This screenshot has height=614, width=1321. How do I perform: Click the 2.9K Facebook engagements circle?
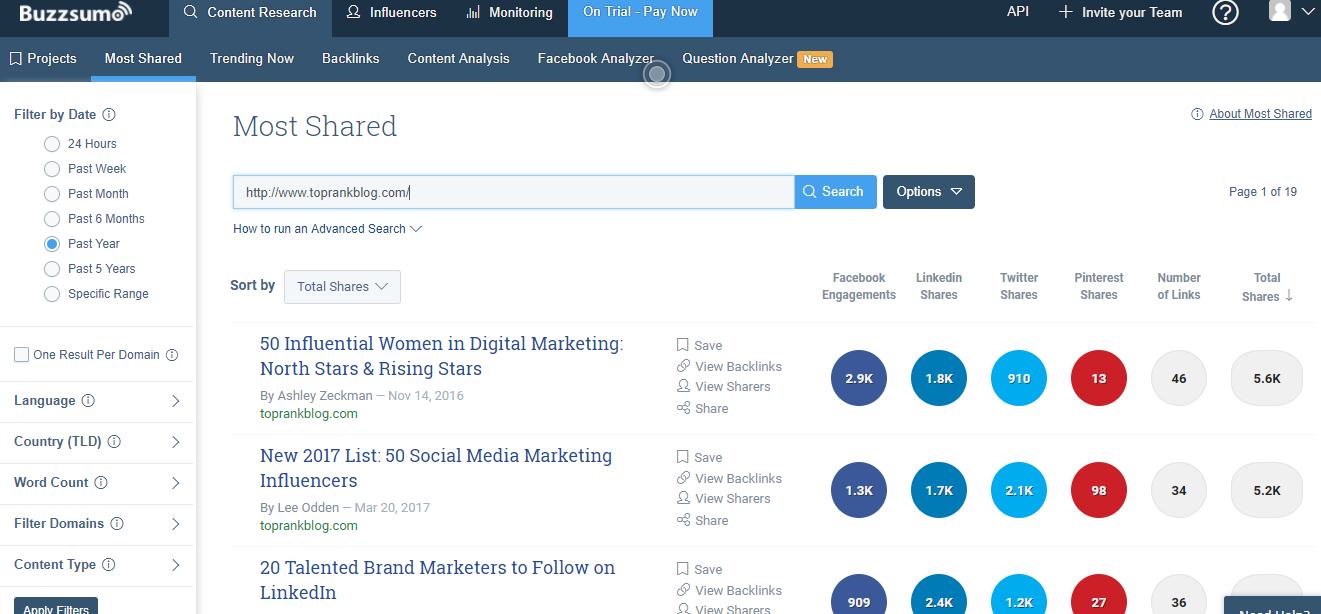[x=859, y=378]
